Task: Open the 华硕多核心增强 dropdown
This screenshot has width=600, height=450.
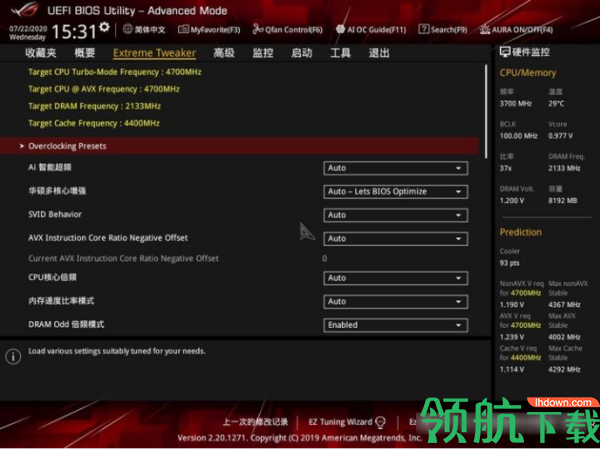Action: (395, 192)
